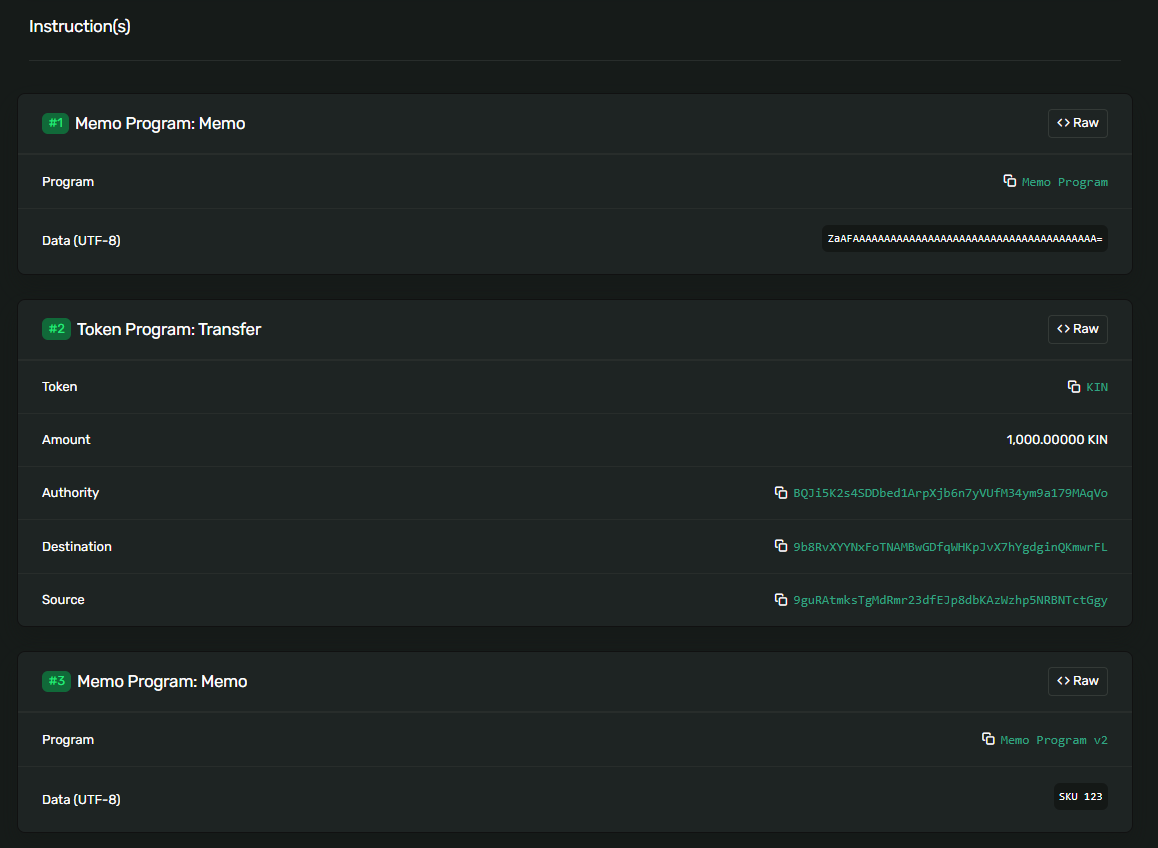Open the KIN token link
This screenshot has height=848, width=1158.
[1097, 387]
